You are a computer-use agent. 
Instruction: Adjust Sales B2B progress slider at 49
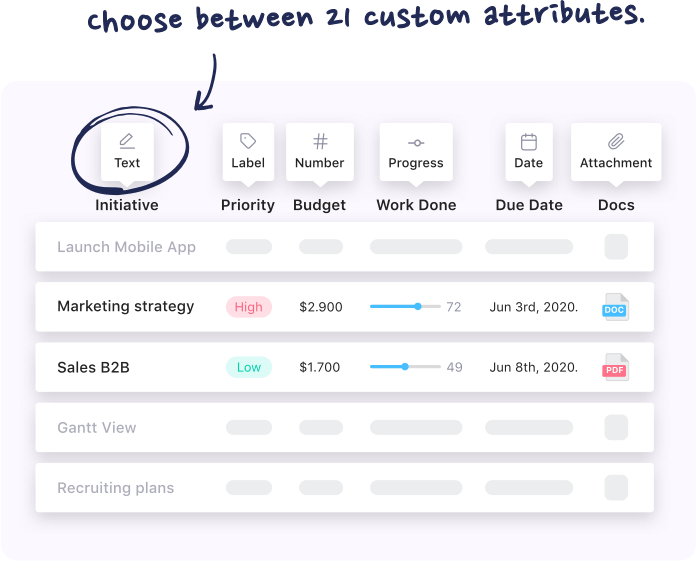(x=405, y=367)
